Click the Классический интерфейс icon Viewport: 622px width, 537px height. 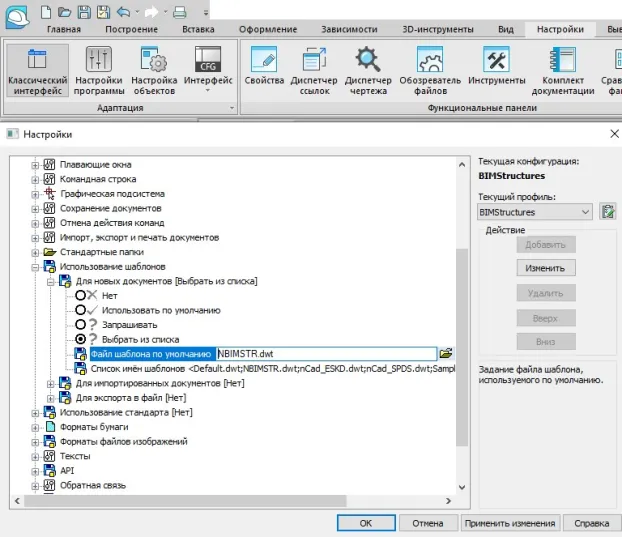click(37, 71)
